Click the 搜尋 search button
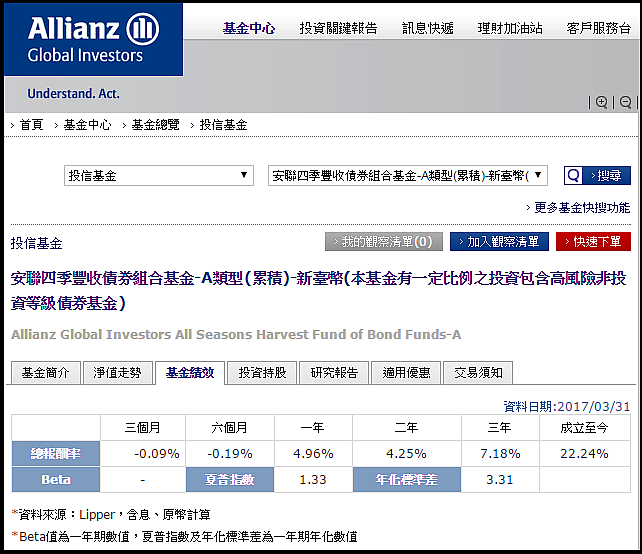Screen dimensions: 642x554 point(597,176)
